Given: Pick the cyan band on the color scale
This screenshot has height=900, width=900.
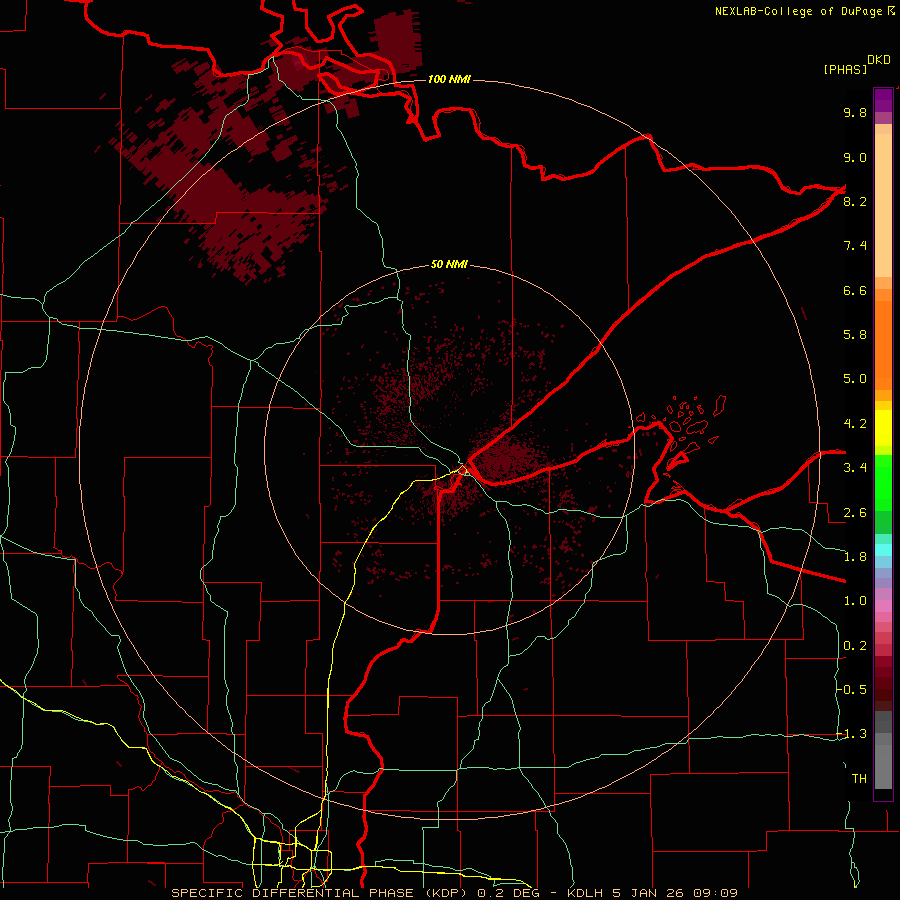Looking at the screenshot, I should pyautogui.click(x=883, y=550).
